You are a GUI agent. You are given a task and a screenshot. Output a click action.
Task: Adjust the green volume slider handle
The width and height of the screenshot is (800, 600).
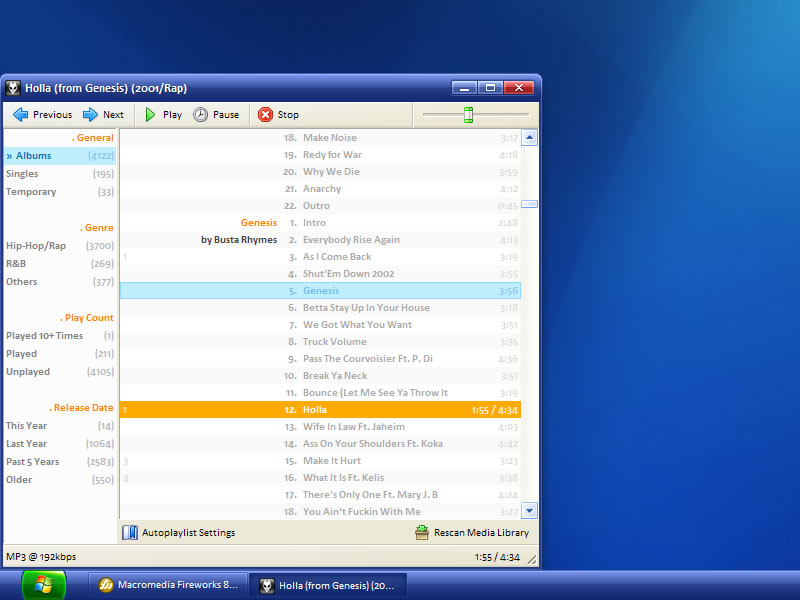[x=468, y=115]
